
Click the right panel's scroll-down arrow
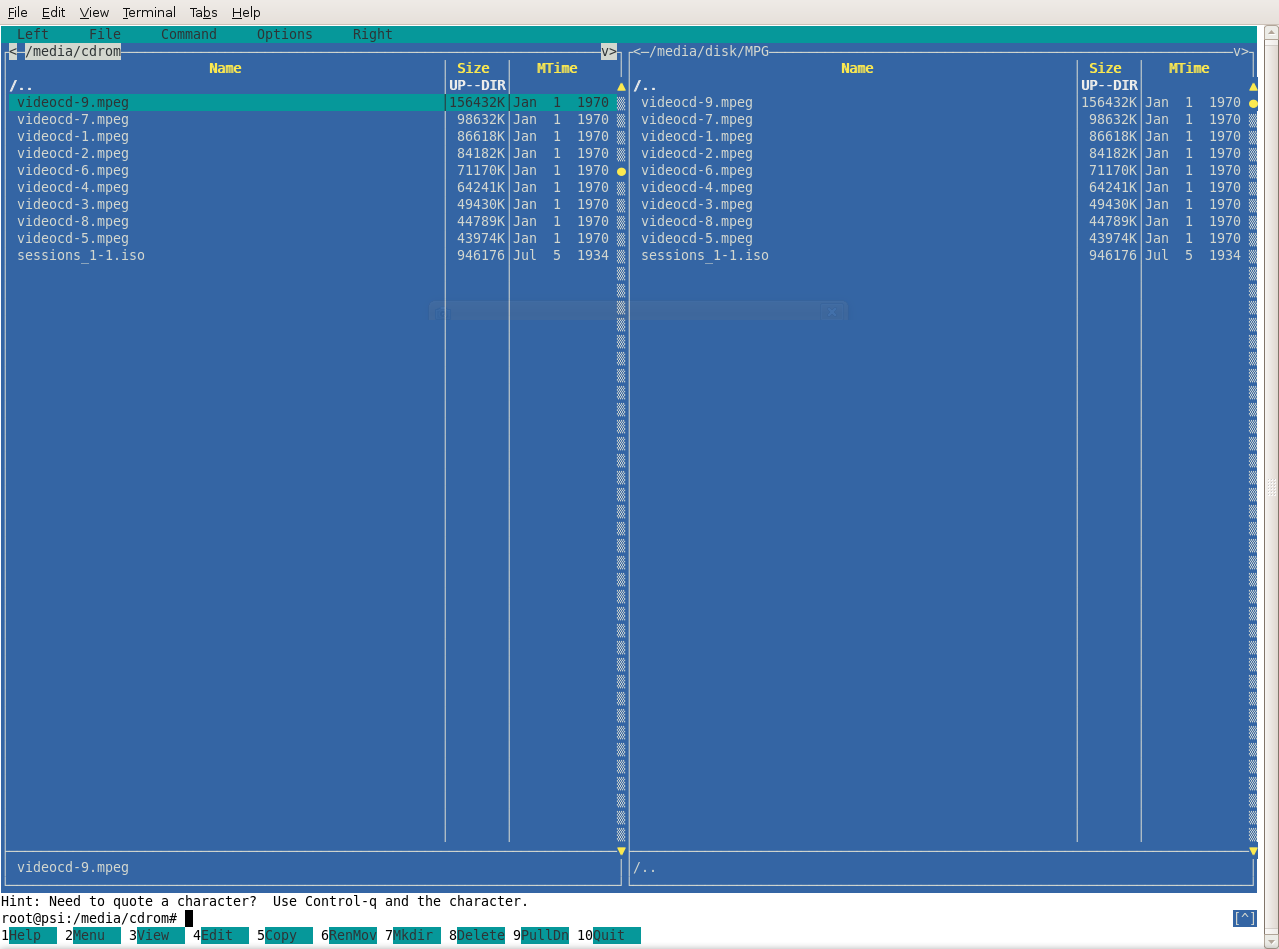click(x=1253, y=851)
